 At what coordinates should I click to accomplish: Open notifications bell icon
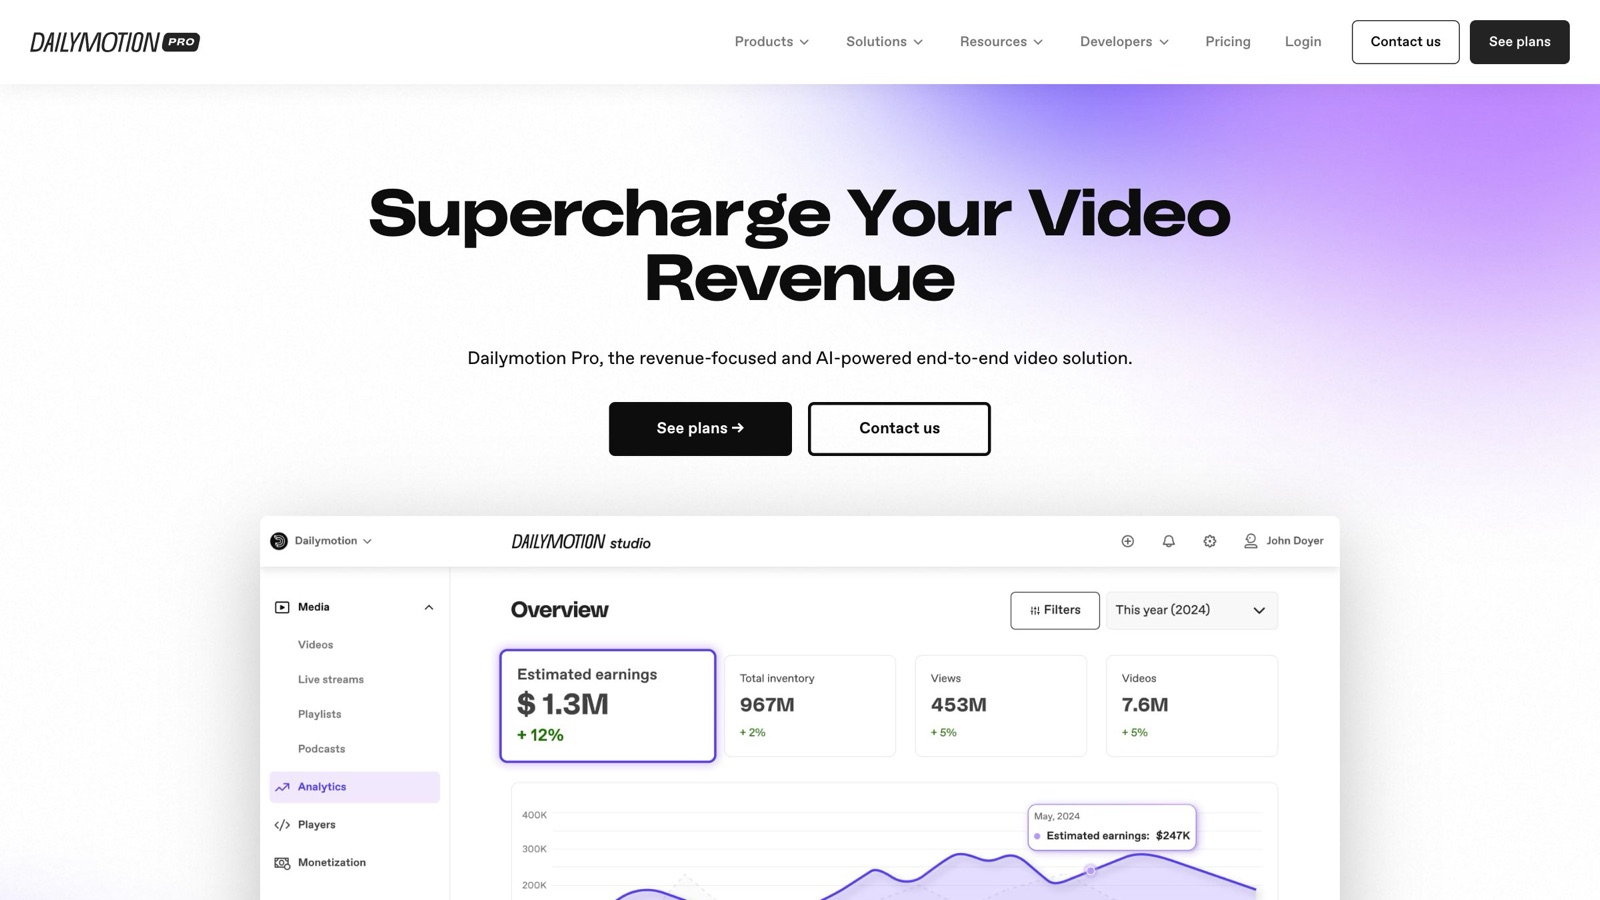[1169, 541]
